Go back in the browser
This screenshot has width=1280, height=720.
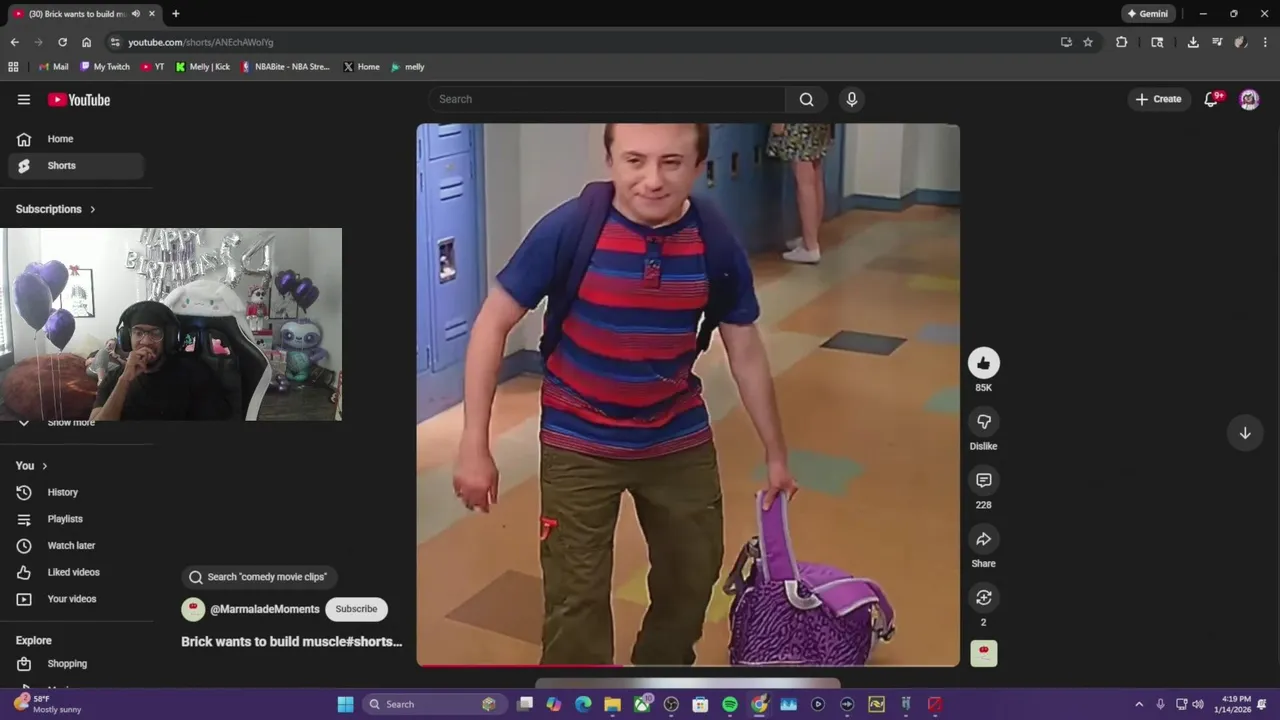(x=14, y=42)
